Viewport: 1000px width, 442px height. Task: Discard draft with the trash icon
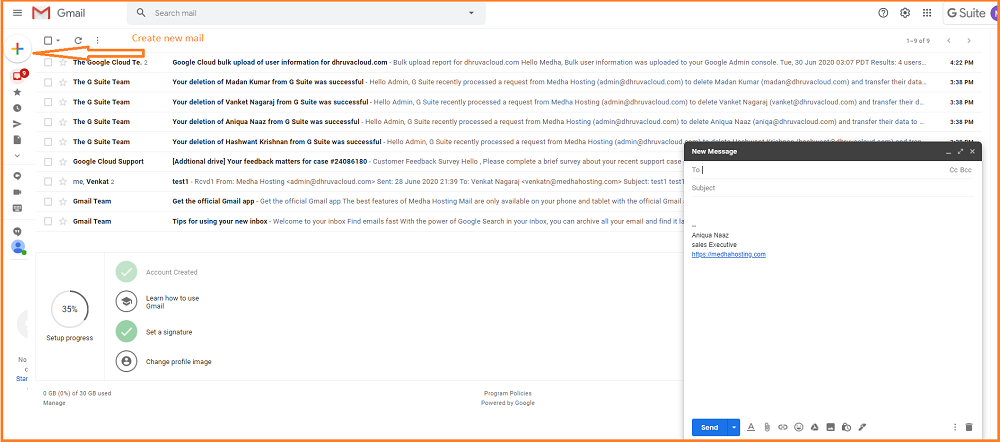[968, 427]
